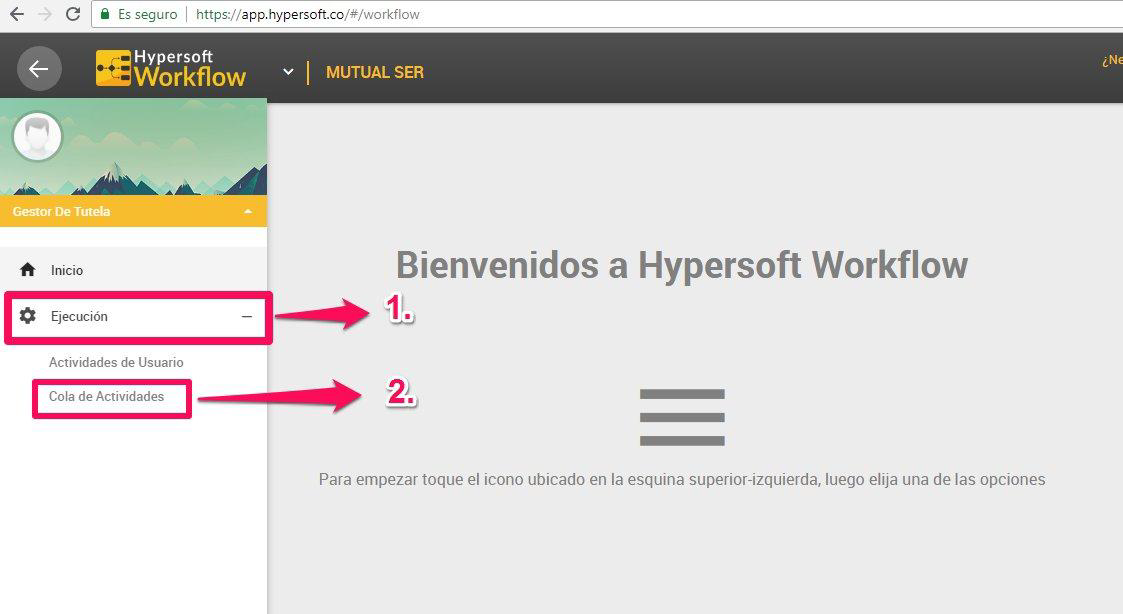Click the large hamburger icon in welcome area
This screenshot has height=614, width=1123.
(682, 417)
